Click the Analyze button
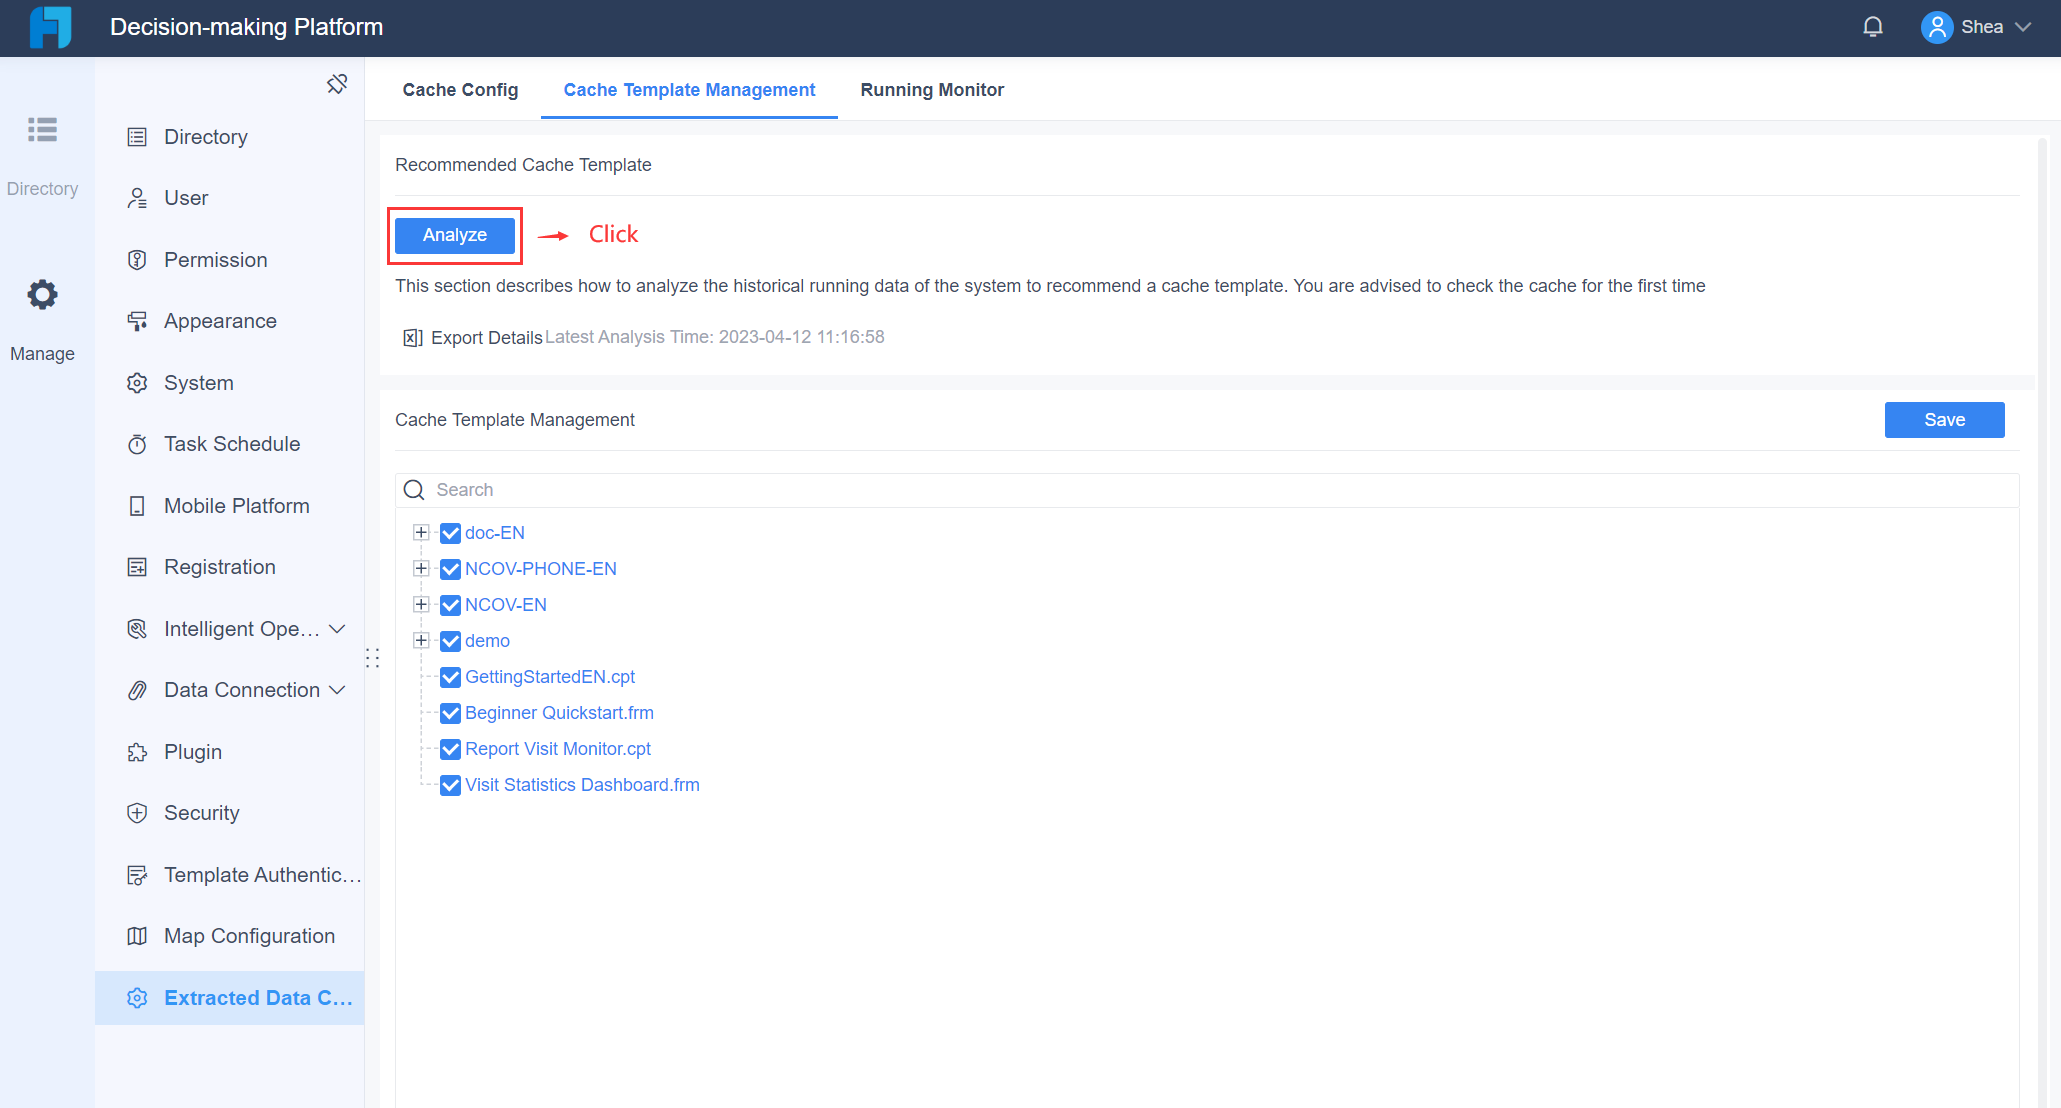The image size is (2061, 1108). click(454, 235)
